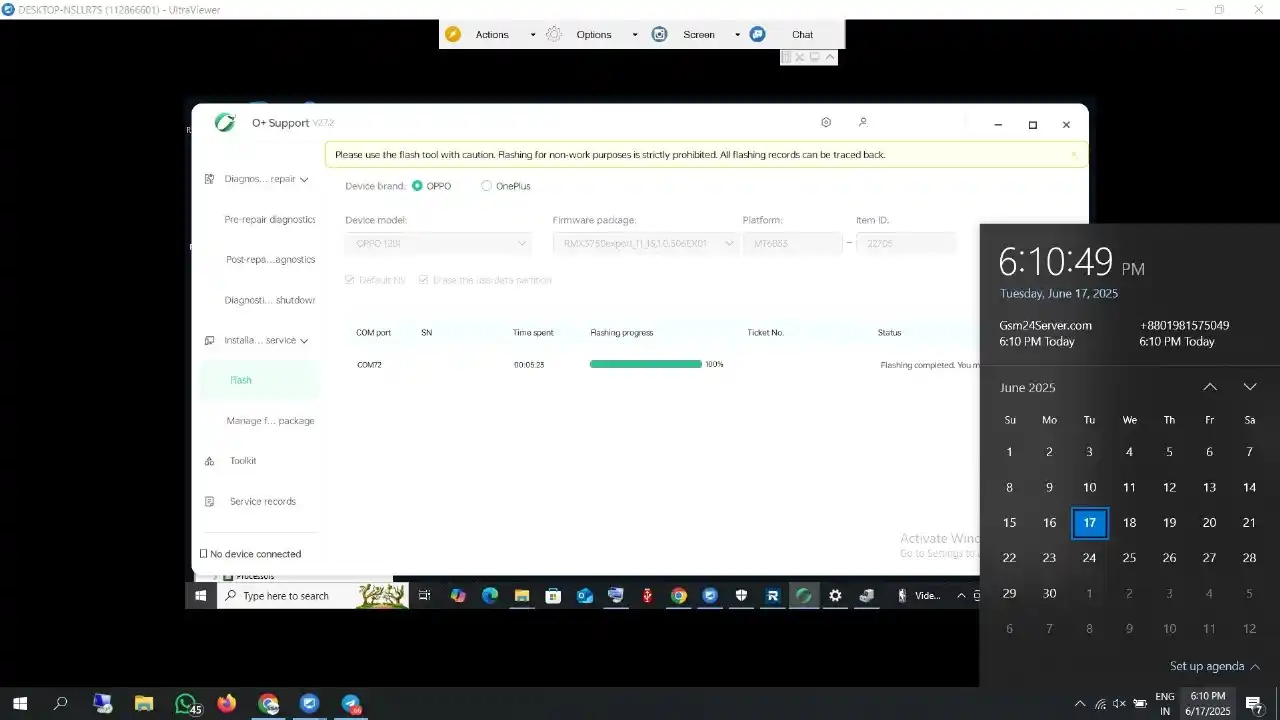Collapse the Installa... service section
The width and height of the screenshot is (1280, 720).
coord(258,340)
